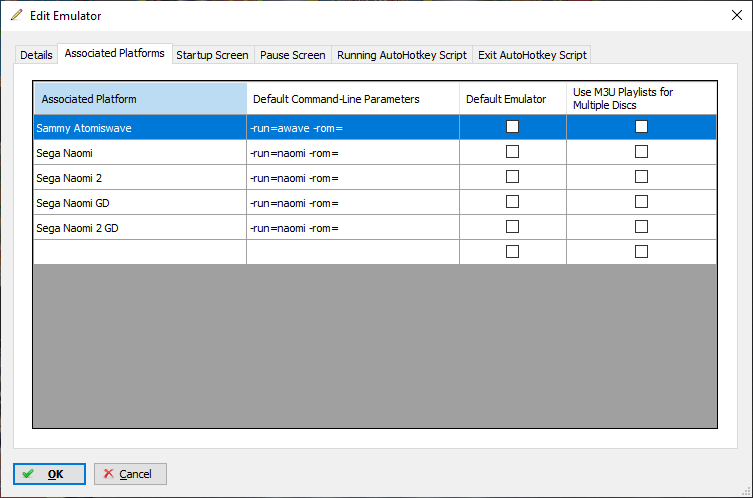753x498 pixels.
Task: Select the Sega Naomi 2 GD platform cell
Action: [x=140, y=228]
